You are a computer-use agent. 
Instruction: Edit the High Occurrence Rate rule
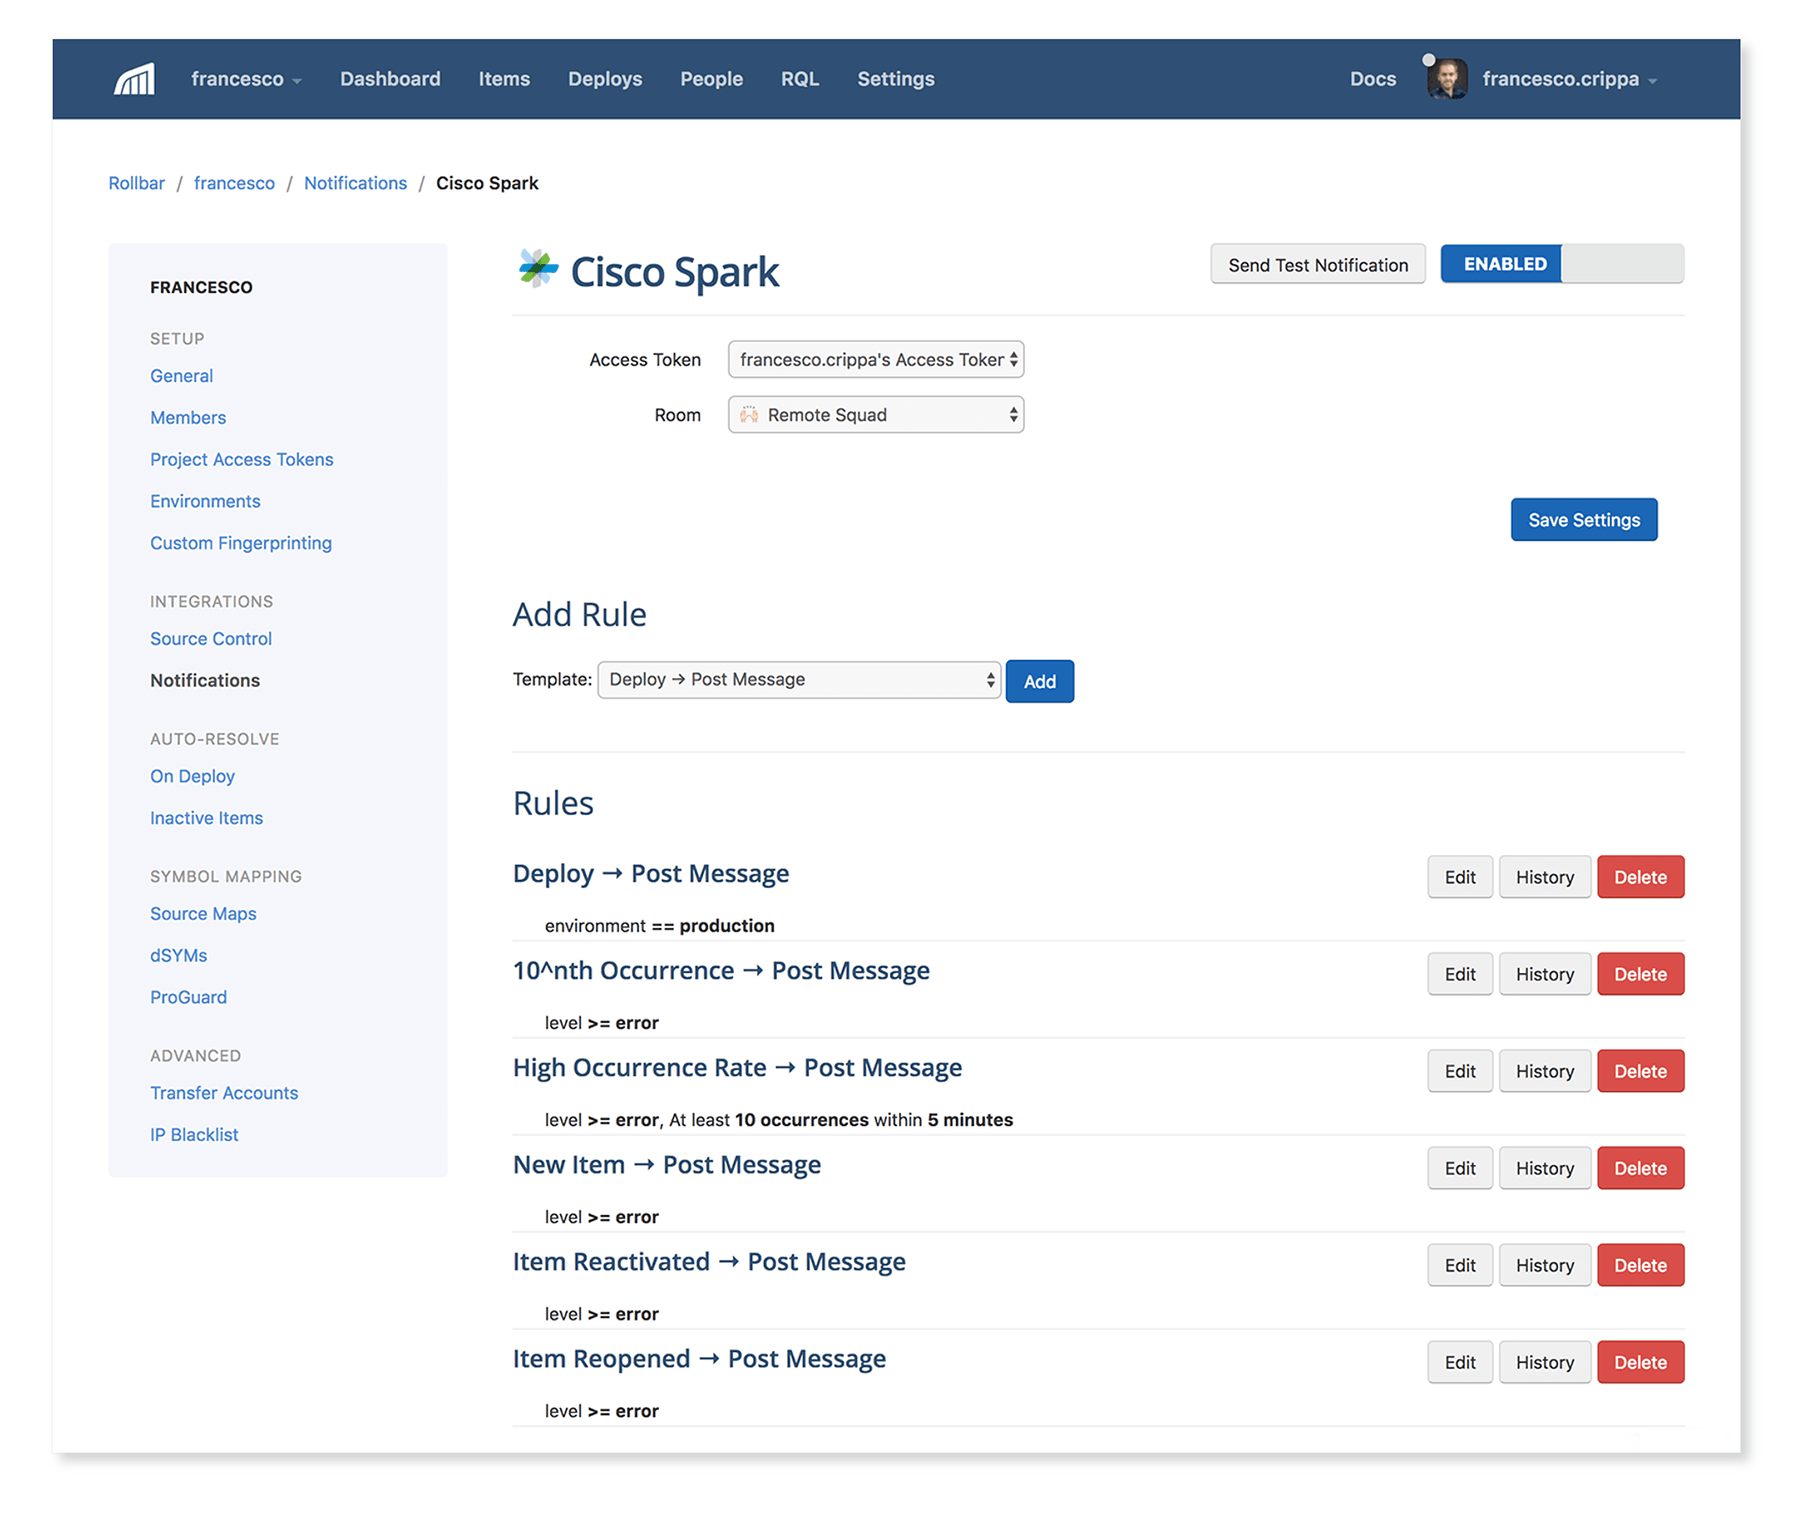1460,1071
